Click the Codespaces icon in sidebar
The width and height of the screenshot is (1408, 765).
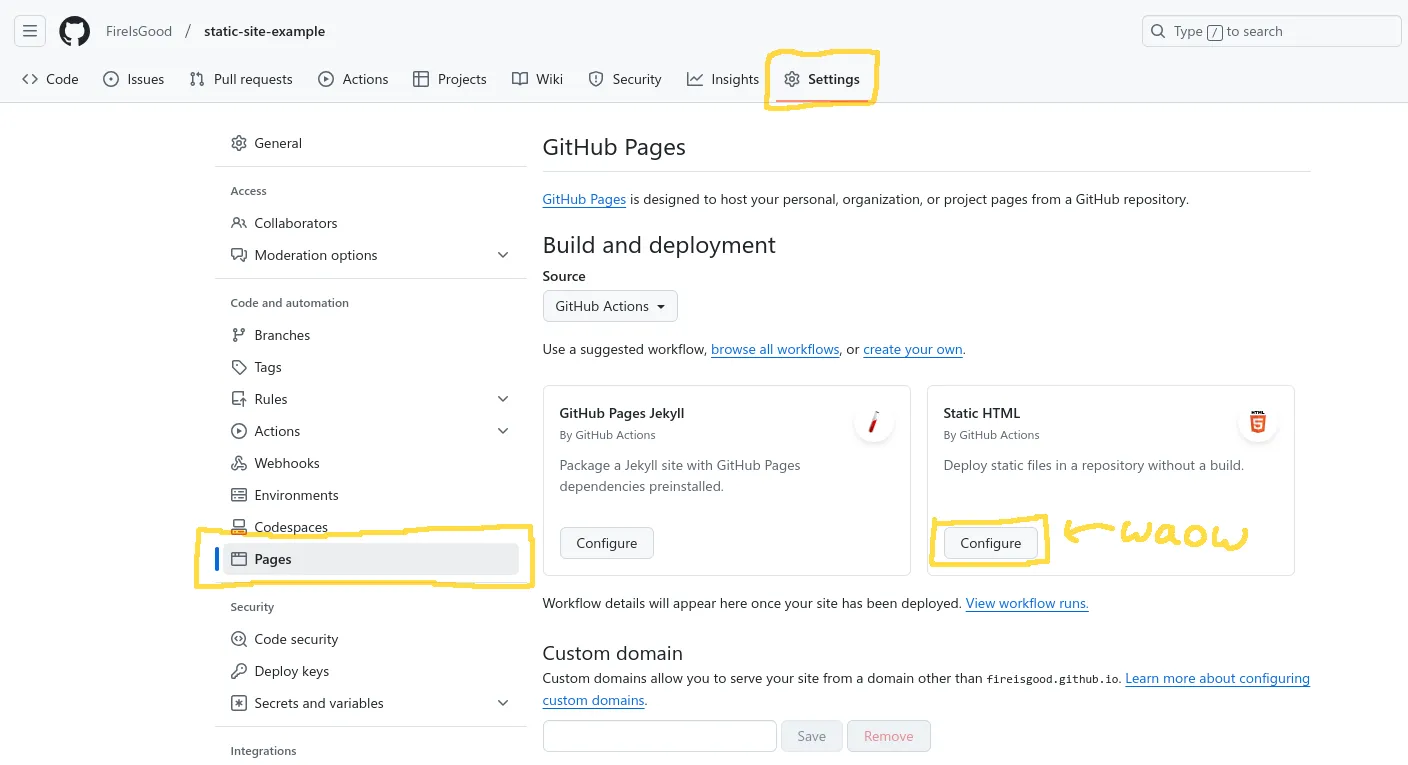(239, 527)
